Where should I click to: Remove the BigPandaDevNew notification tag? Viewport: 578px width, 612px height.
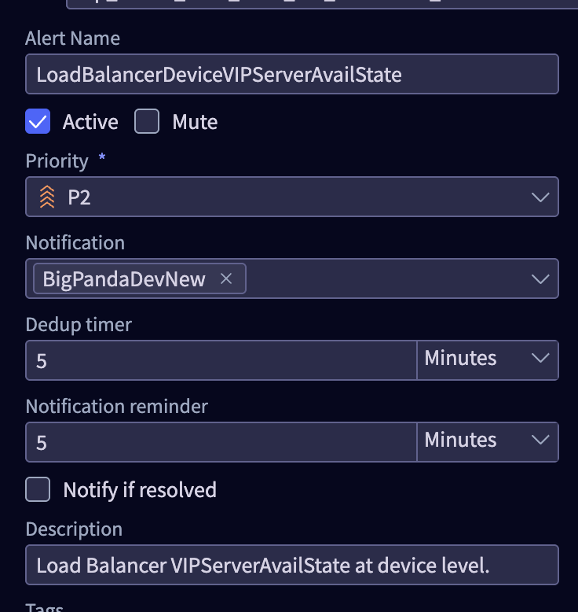pyautogui.click(x=226, y=279)
